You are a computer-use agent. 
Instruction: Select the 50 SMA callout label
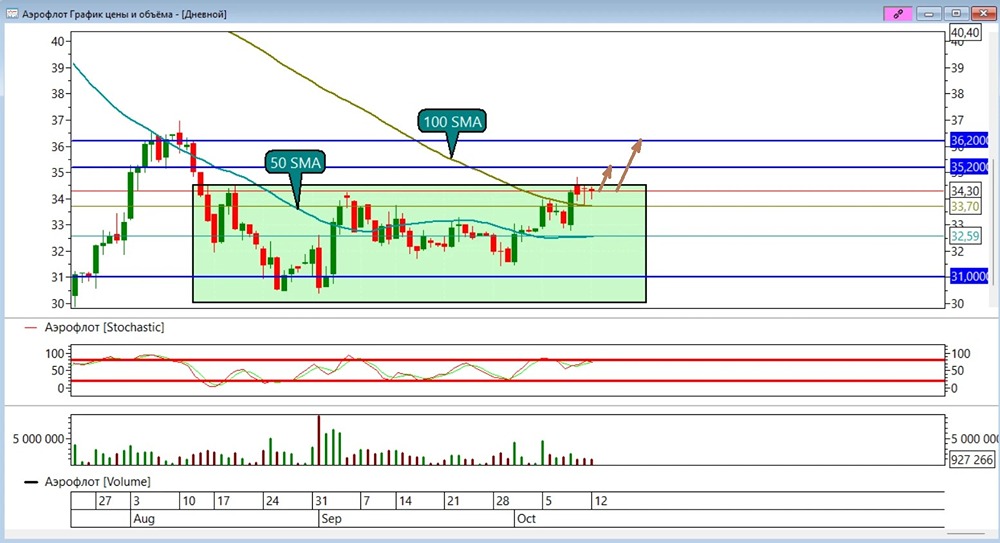click(x=295, y=163)
